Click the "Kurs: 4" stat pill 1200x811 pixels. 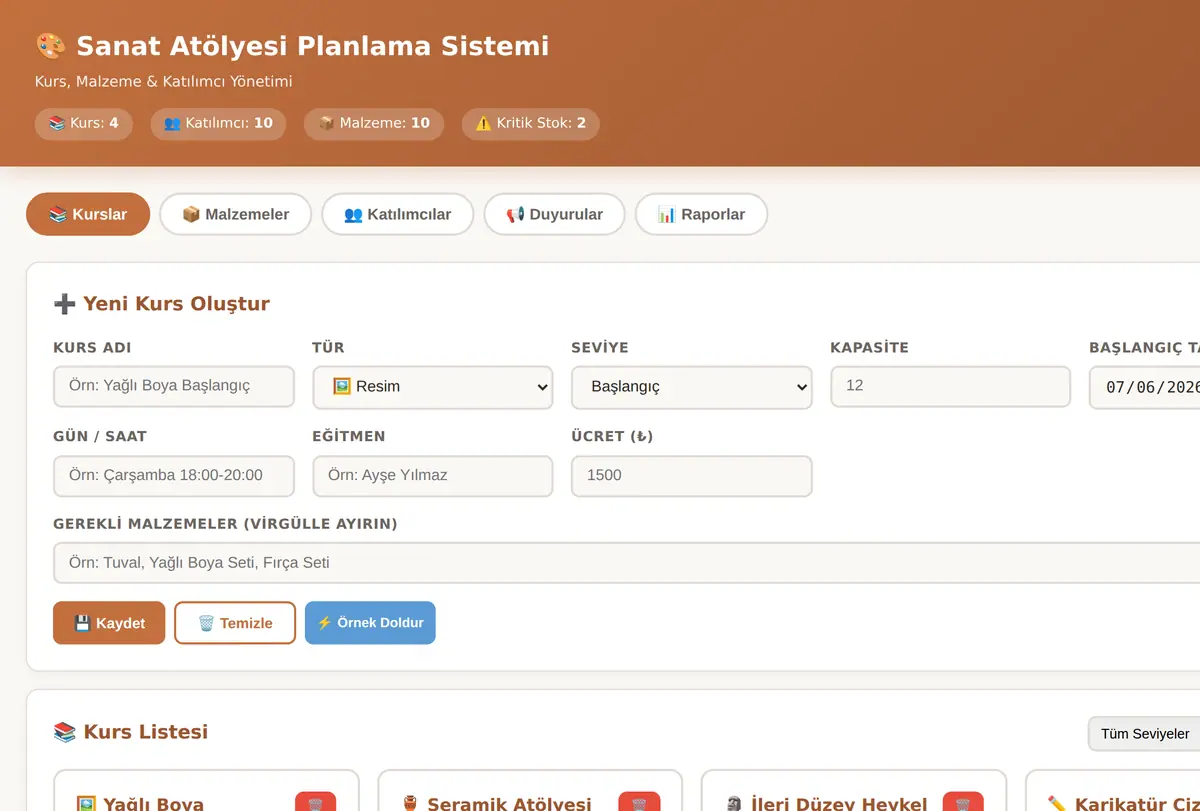[x=84, y=124]
